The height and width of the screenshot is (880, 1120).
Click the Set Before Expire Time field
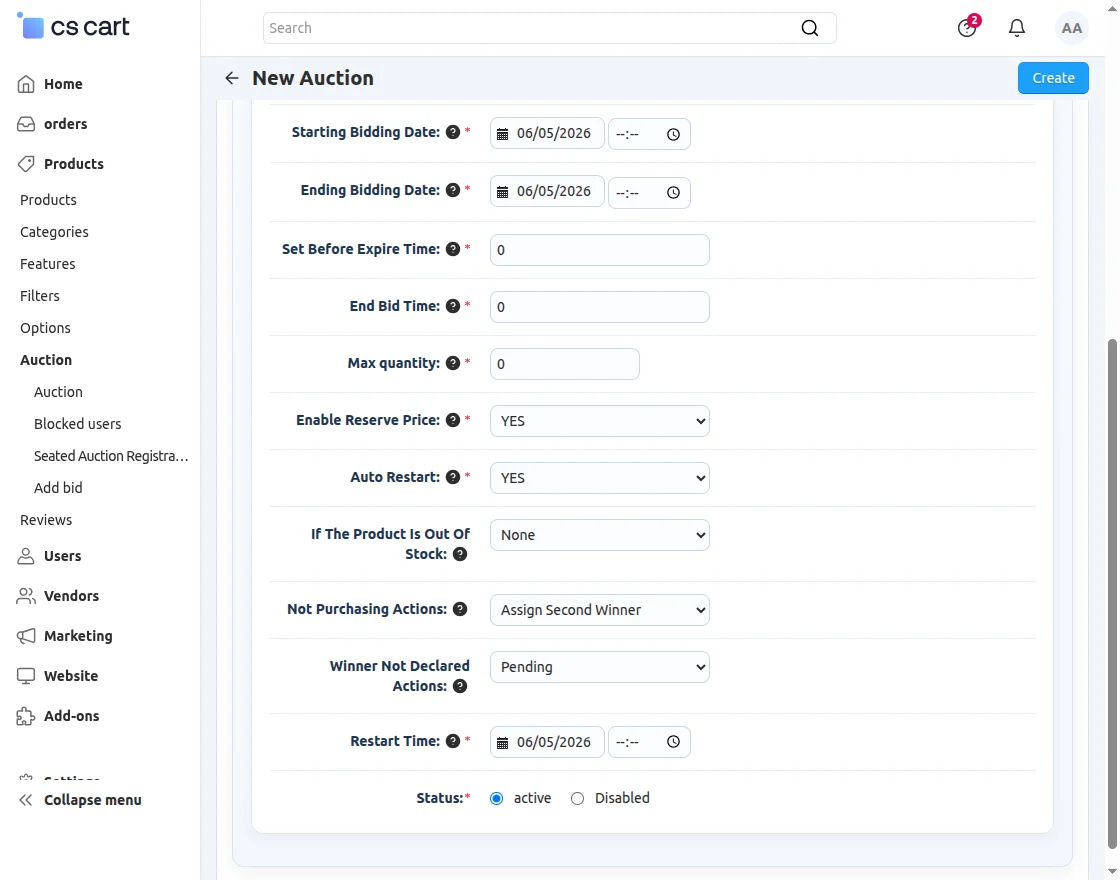pos(599,250)
